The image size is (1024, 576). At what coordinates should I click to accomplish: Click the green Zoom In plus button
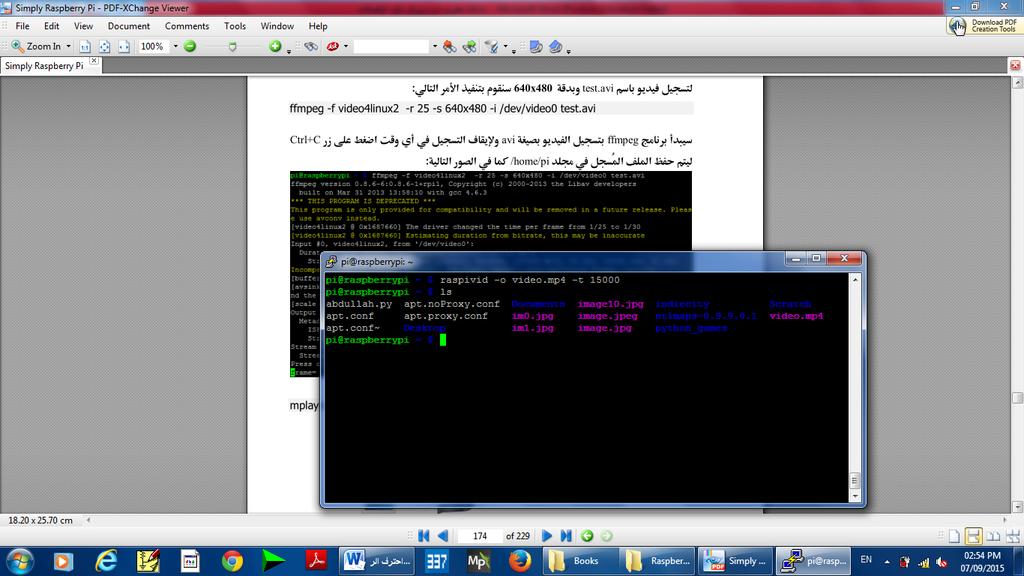[x=275, y=46]
